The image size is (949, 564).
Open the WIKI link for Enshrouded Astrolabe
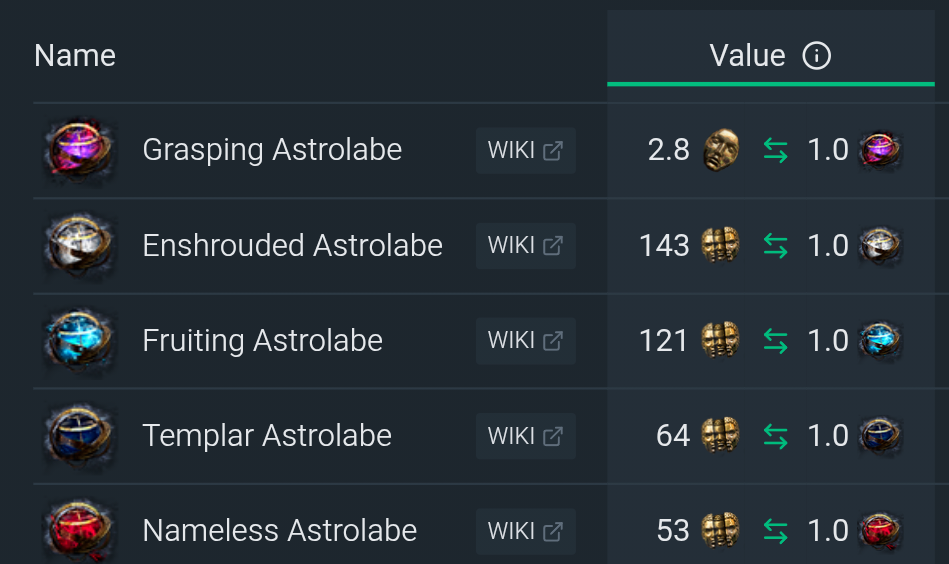click(x=525, y=246)
